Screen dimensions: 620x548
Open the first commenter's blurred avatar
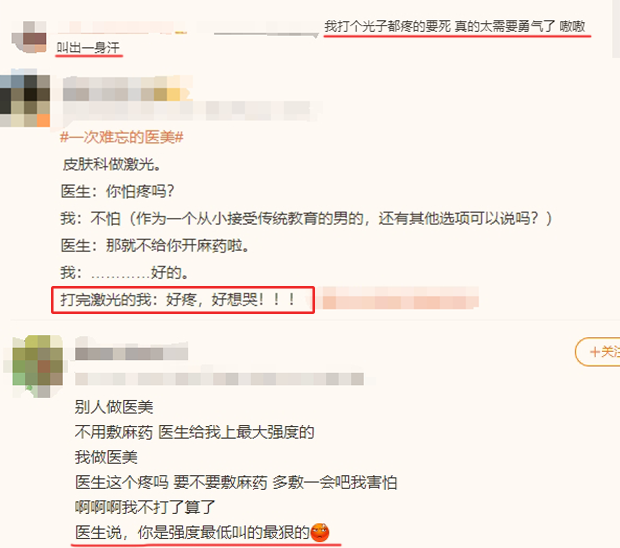(x=29, y=36)
